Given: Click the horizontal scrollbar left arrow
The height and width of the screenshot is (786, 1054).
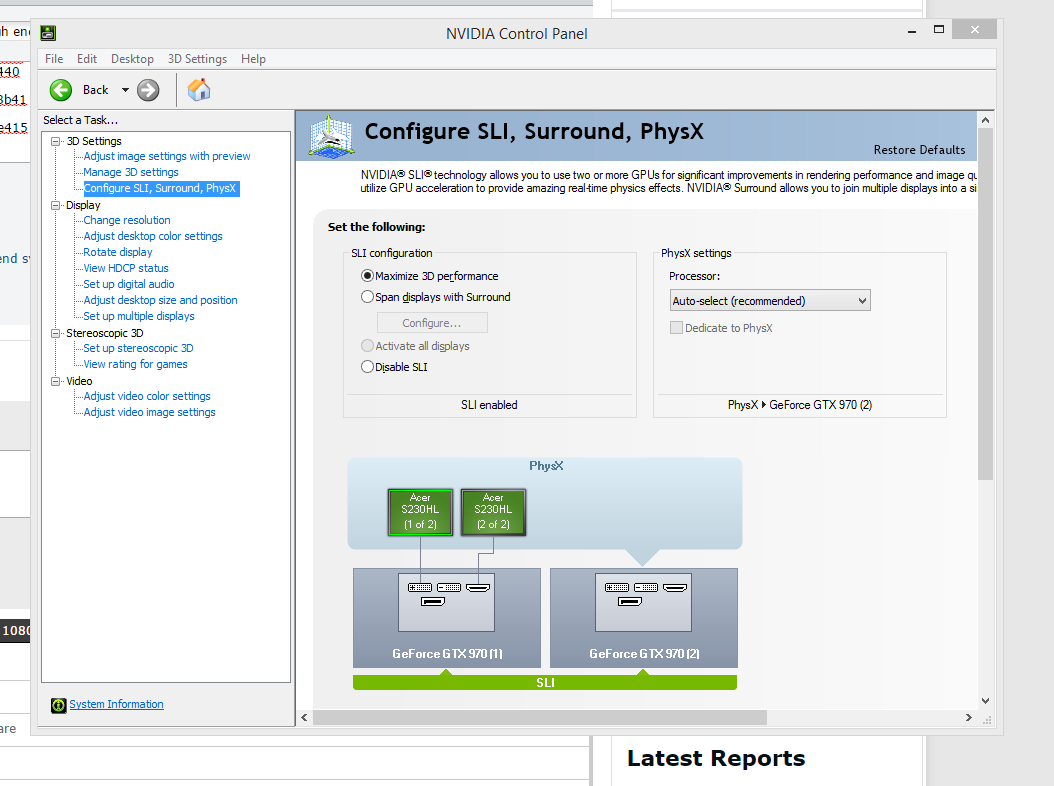Looking at the screenshot, I should click(x=305, y=717).
